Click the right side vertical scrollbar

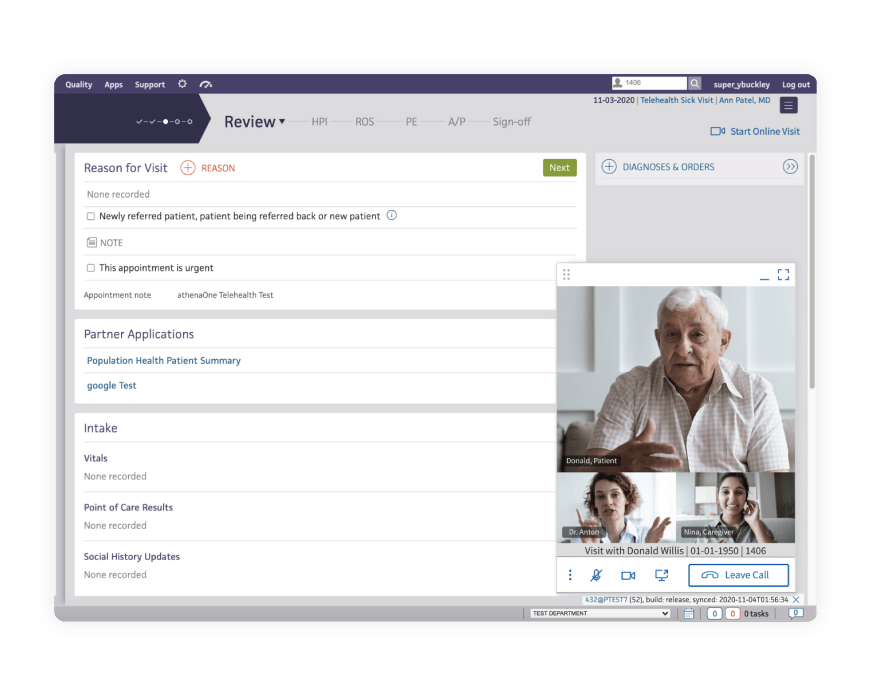pos(812,272)
